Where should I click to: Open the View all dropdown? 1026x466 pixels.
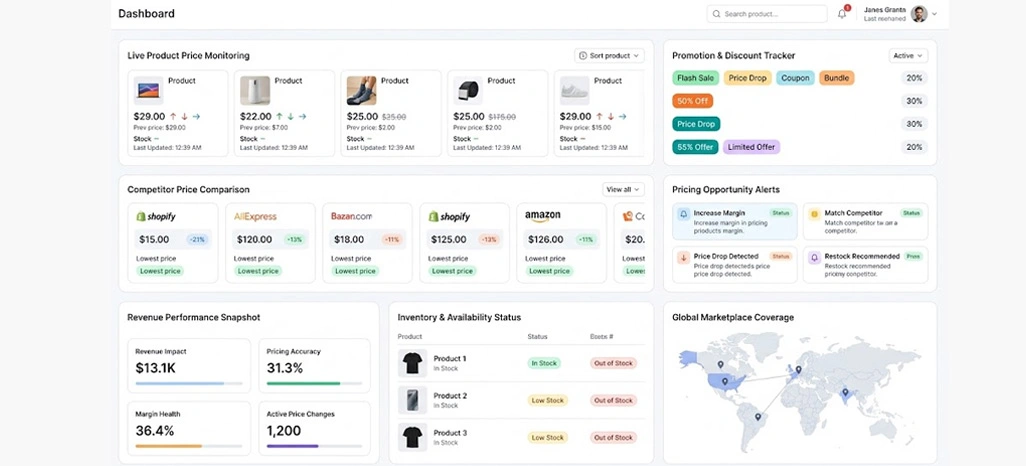pyautogui.click(x=624, y=189)
